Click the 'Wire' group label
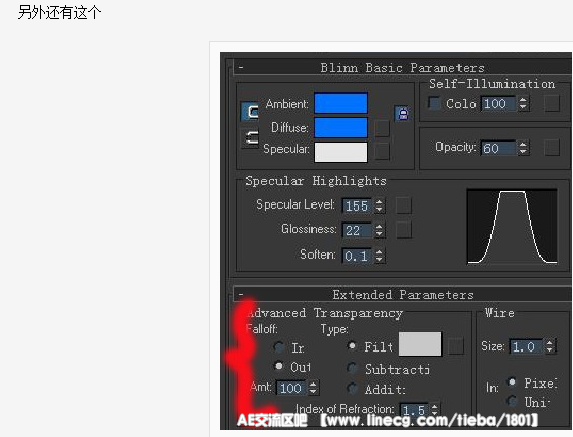 coord(500,312)
